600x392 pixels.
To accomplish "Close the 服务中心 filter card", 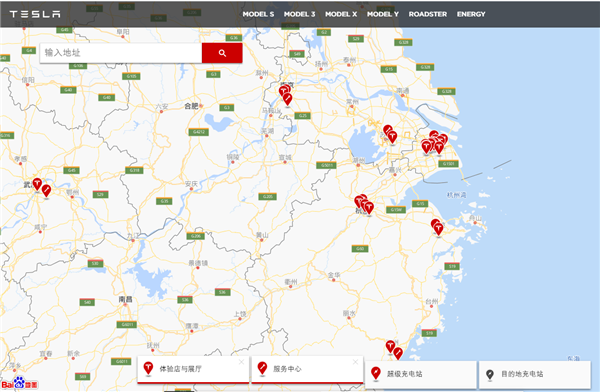I will 355,362.
